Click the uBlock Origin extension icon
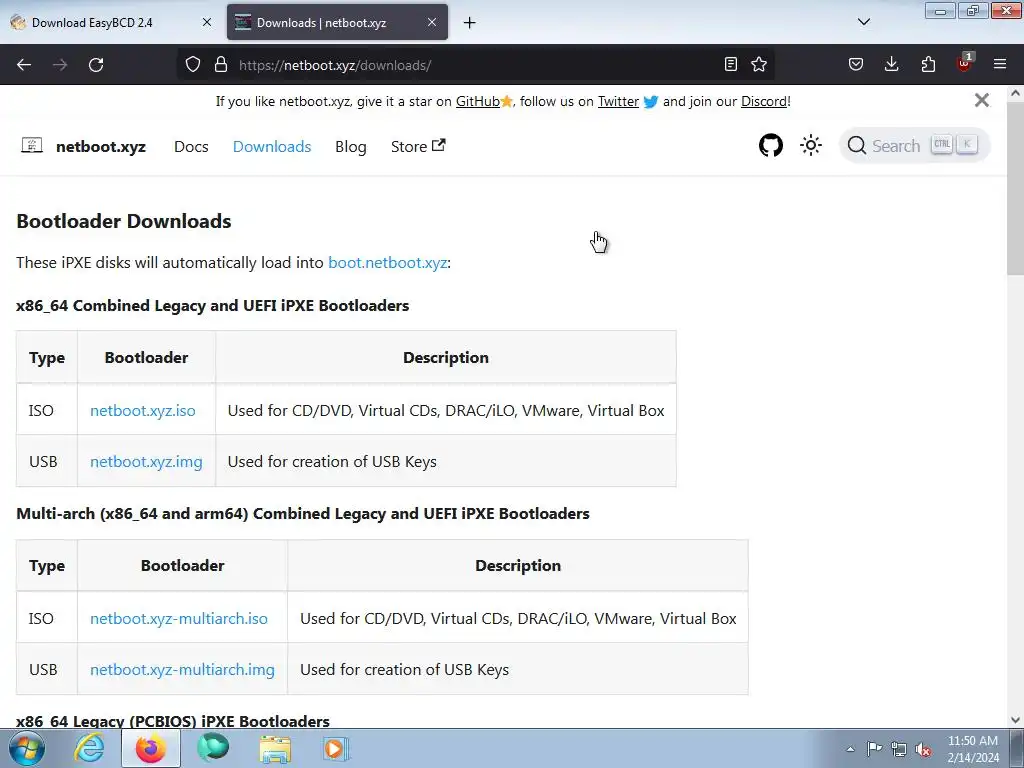 (964, 63)
